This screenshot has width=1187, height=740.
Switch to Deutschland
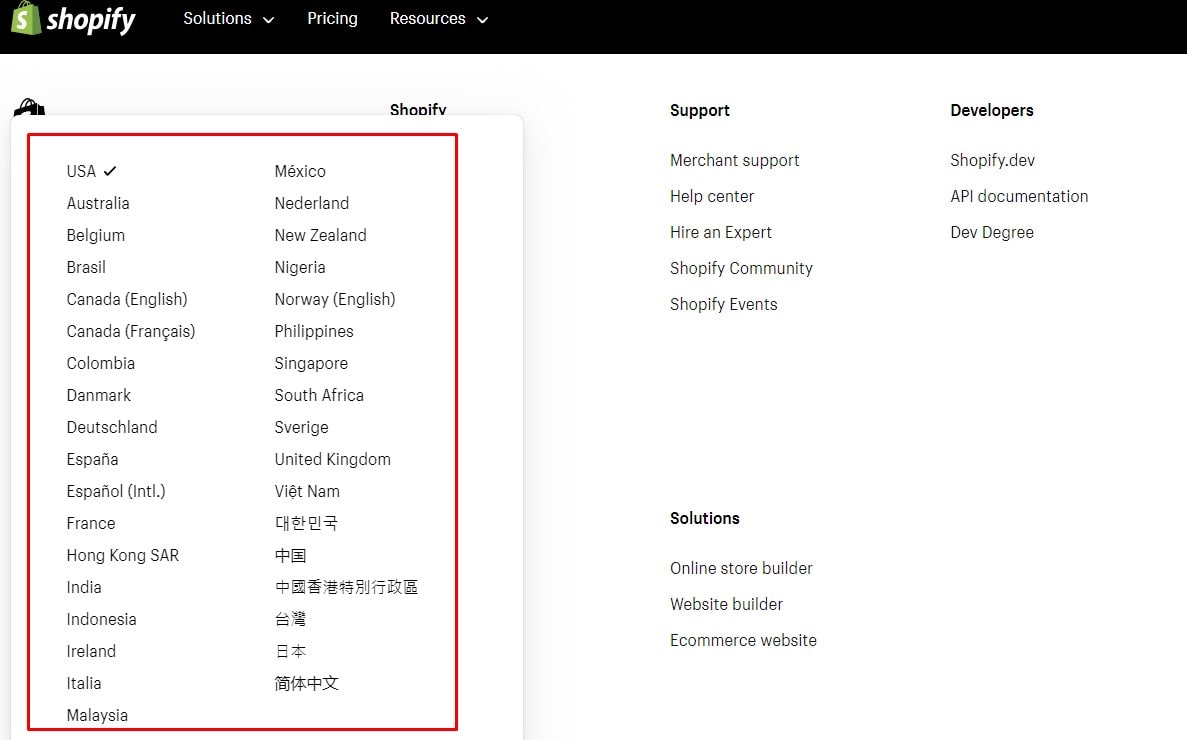tap(112, 427)
